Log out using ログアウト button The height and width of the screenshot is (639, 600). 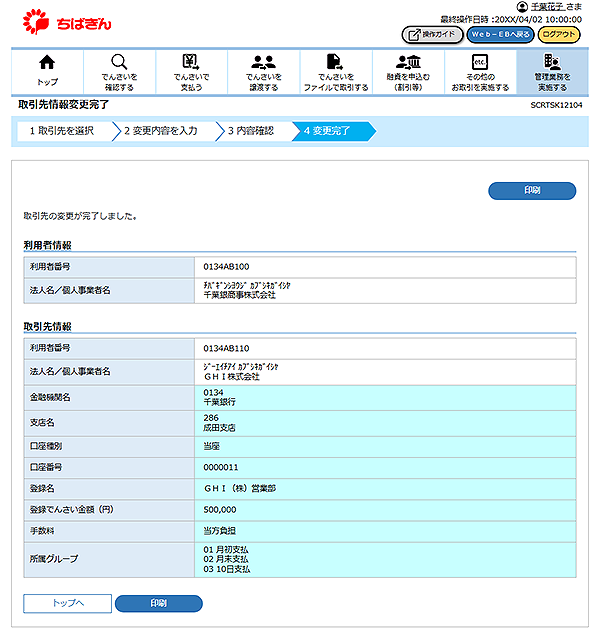[559, 35]
